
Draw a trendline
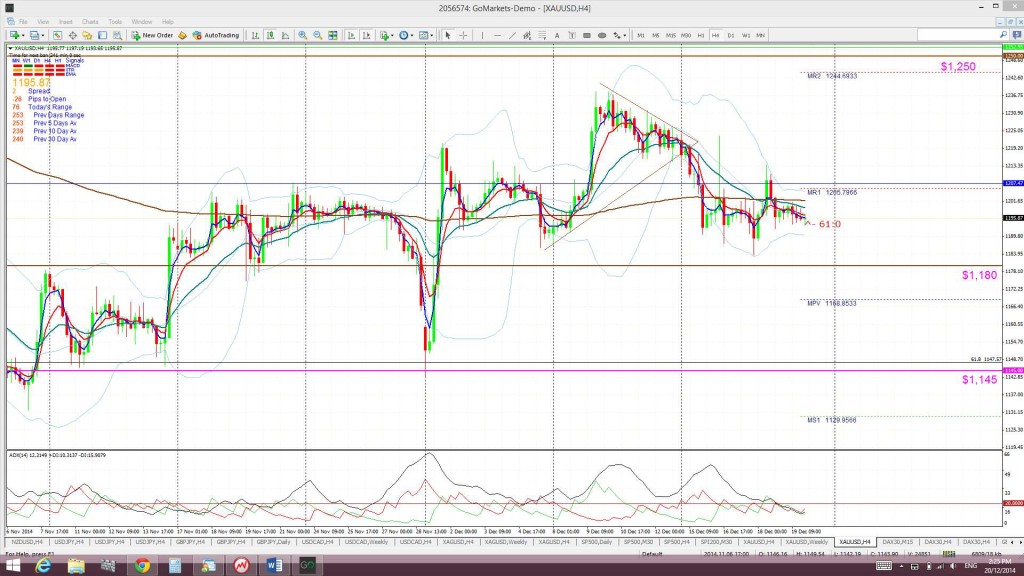click(512, 35)
